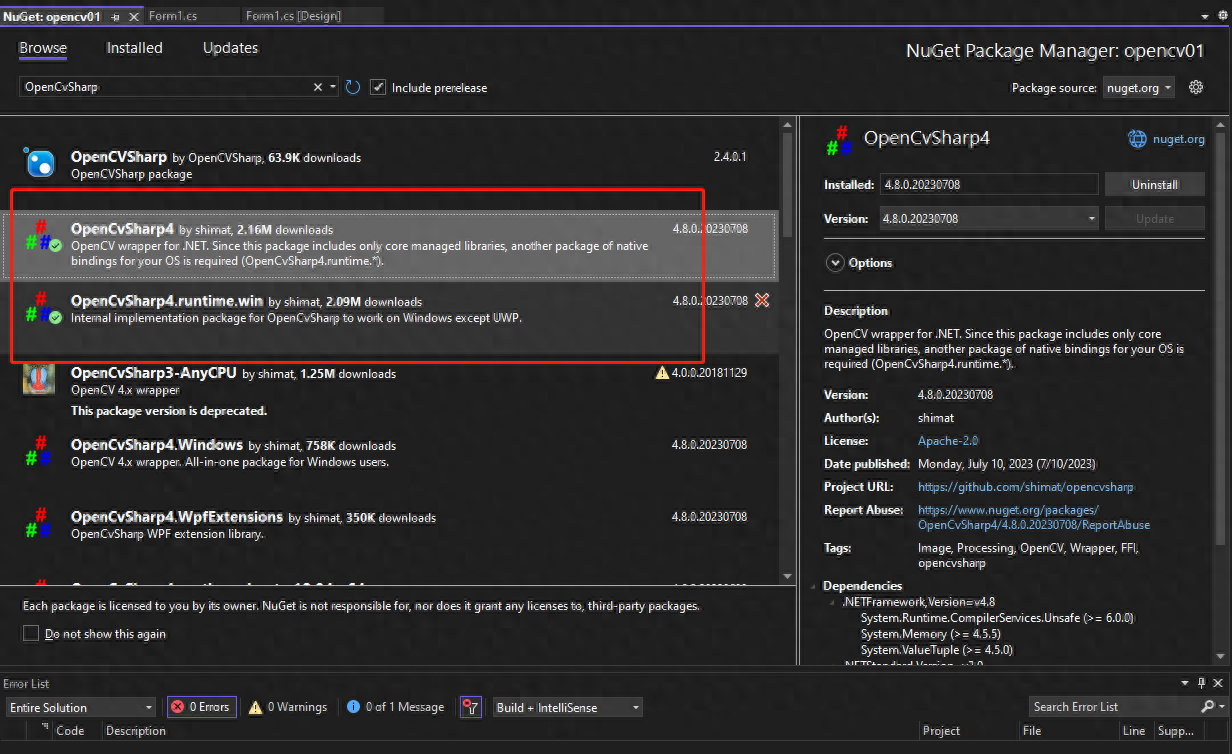The width and height of the screenshot is (1232, 754).
Task: Open the Apache-2.0 license link
Action: (x=948, y=441)
